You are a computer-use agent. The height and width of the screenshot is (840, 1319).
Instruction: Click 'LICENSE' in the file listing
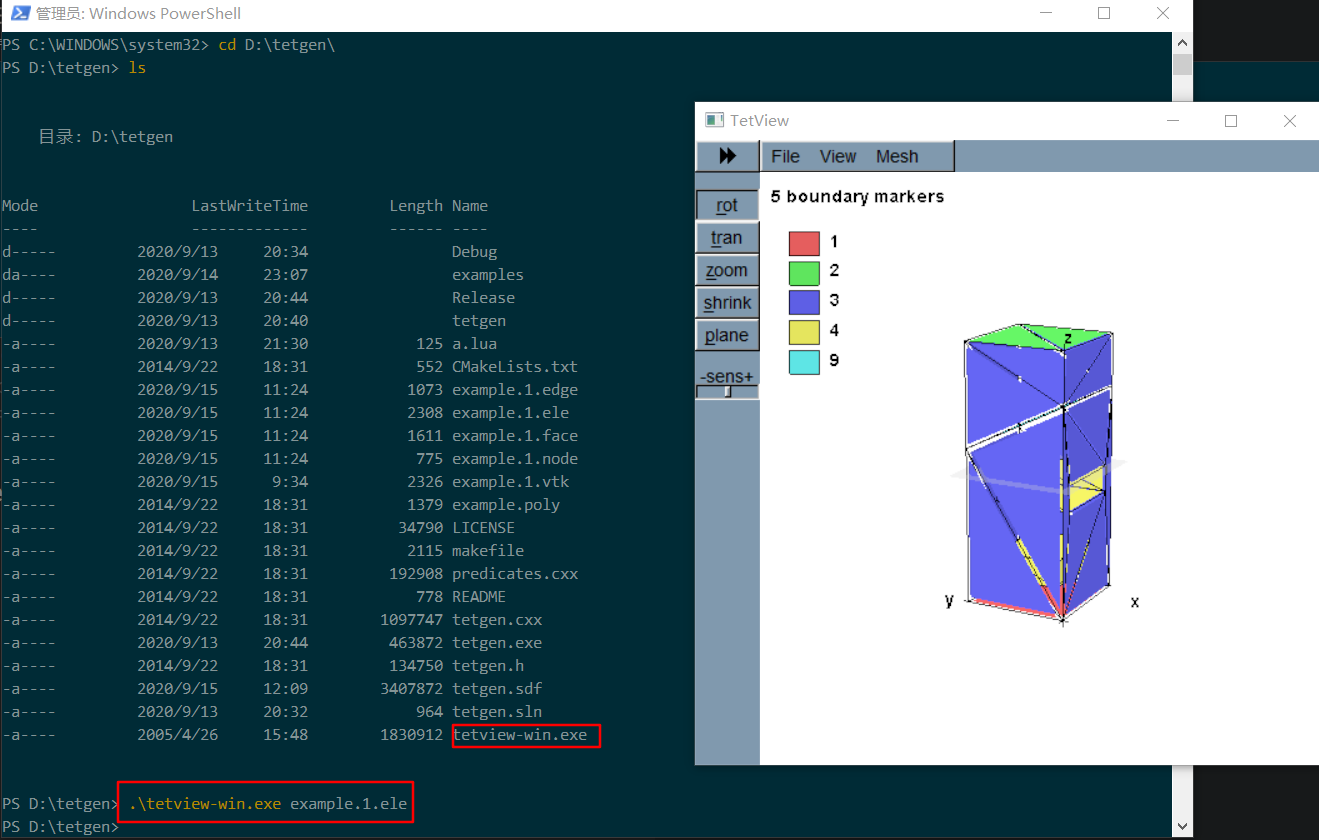tap(483, 527)
